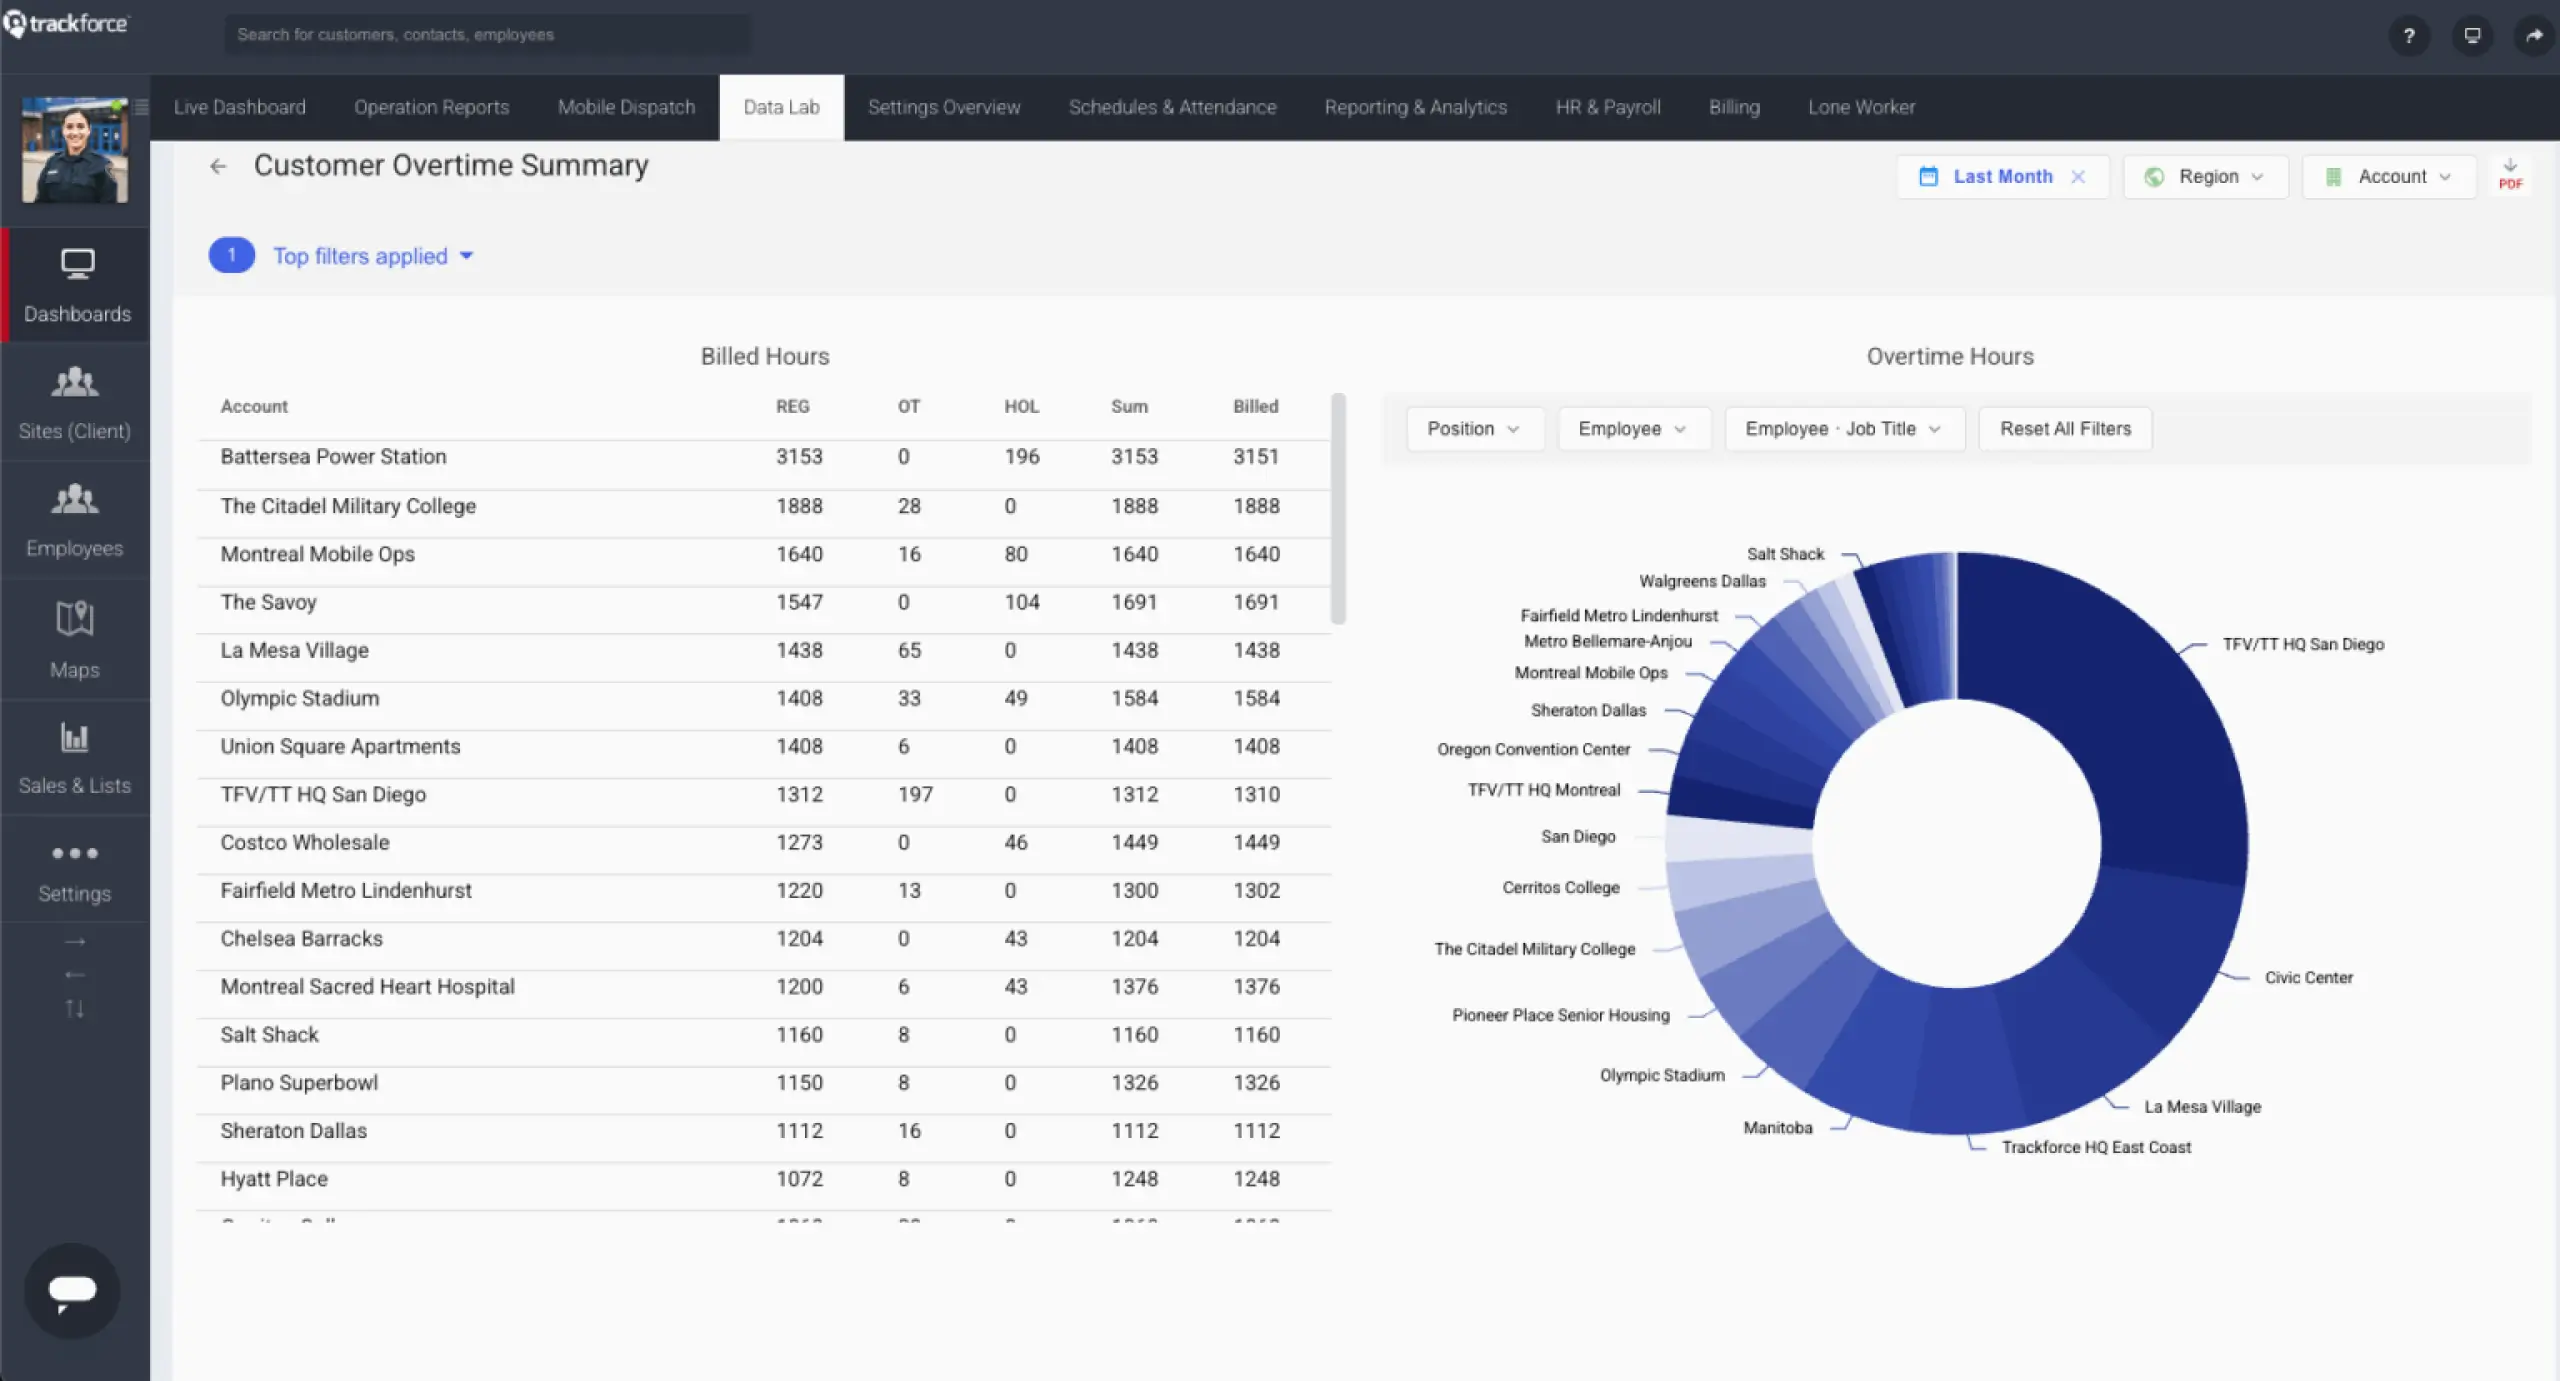This screenshot has height=1381, width=2560.
Task: Click Reset All Filters for Overtime Hours
Action: (2065, 428)
